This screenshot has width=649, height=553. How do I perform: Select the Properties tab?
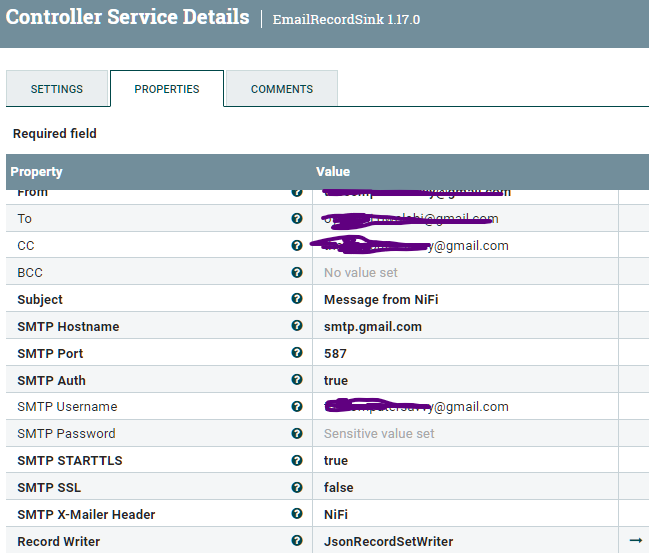167,89
